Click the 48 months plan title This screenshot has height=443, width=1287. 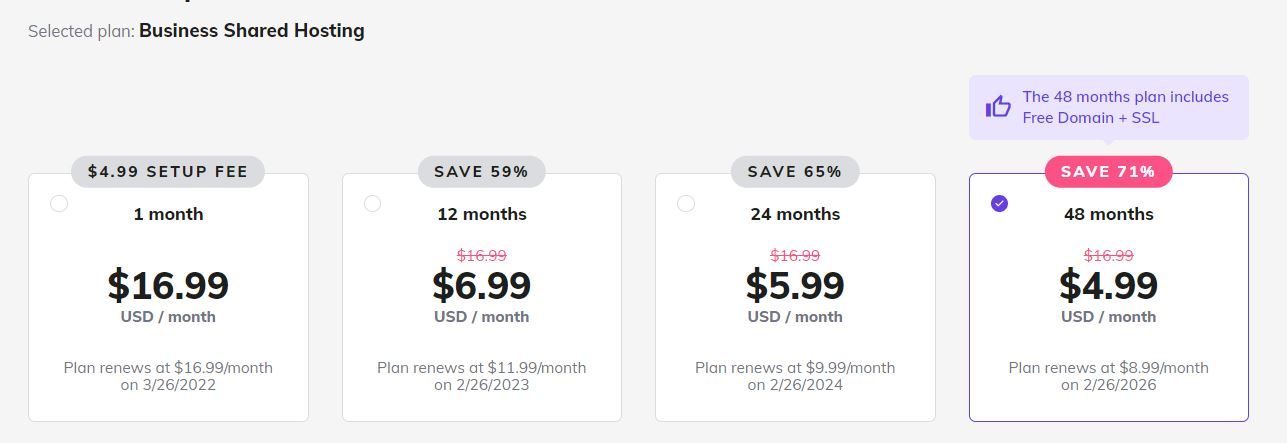1108,214
